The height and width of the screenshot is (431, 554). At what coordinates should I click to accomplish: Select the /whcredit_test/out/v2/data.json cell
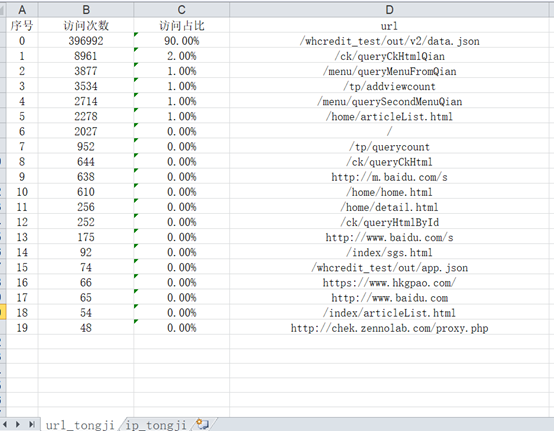(389, 41)
